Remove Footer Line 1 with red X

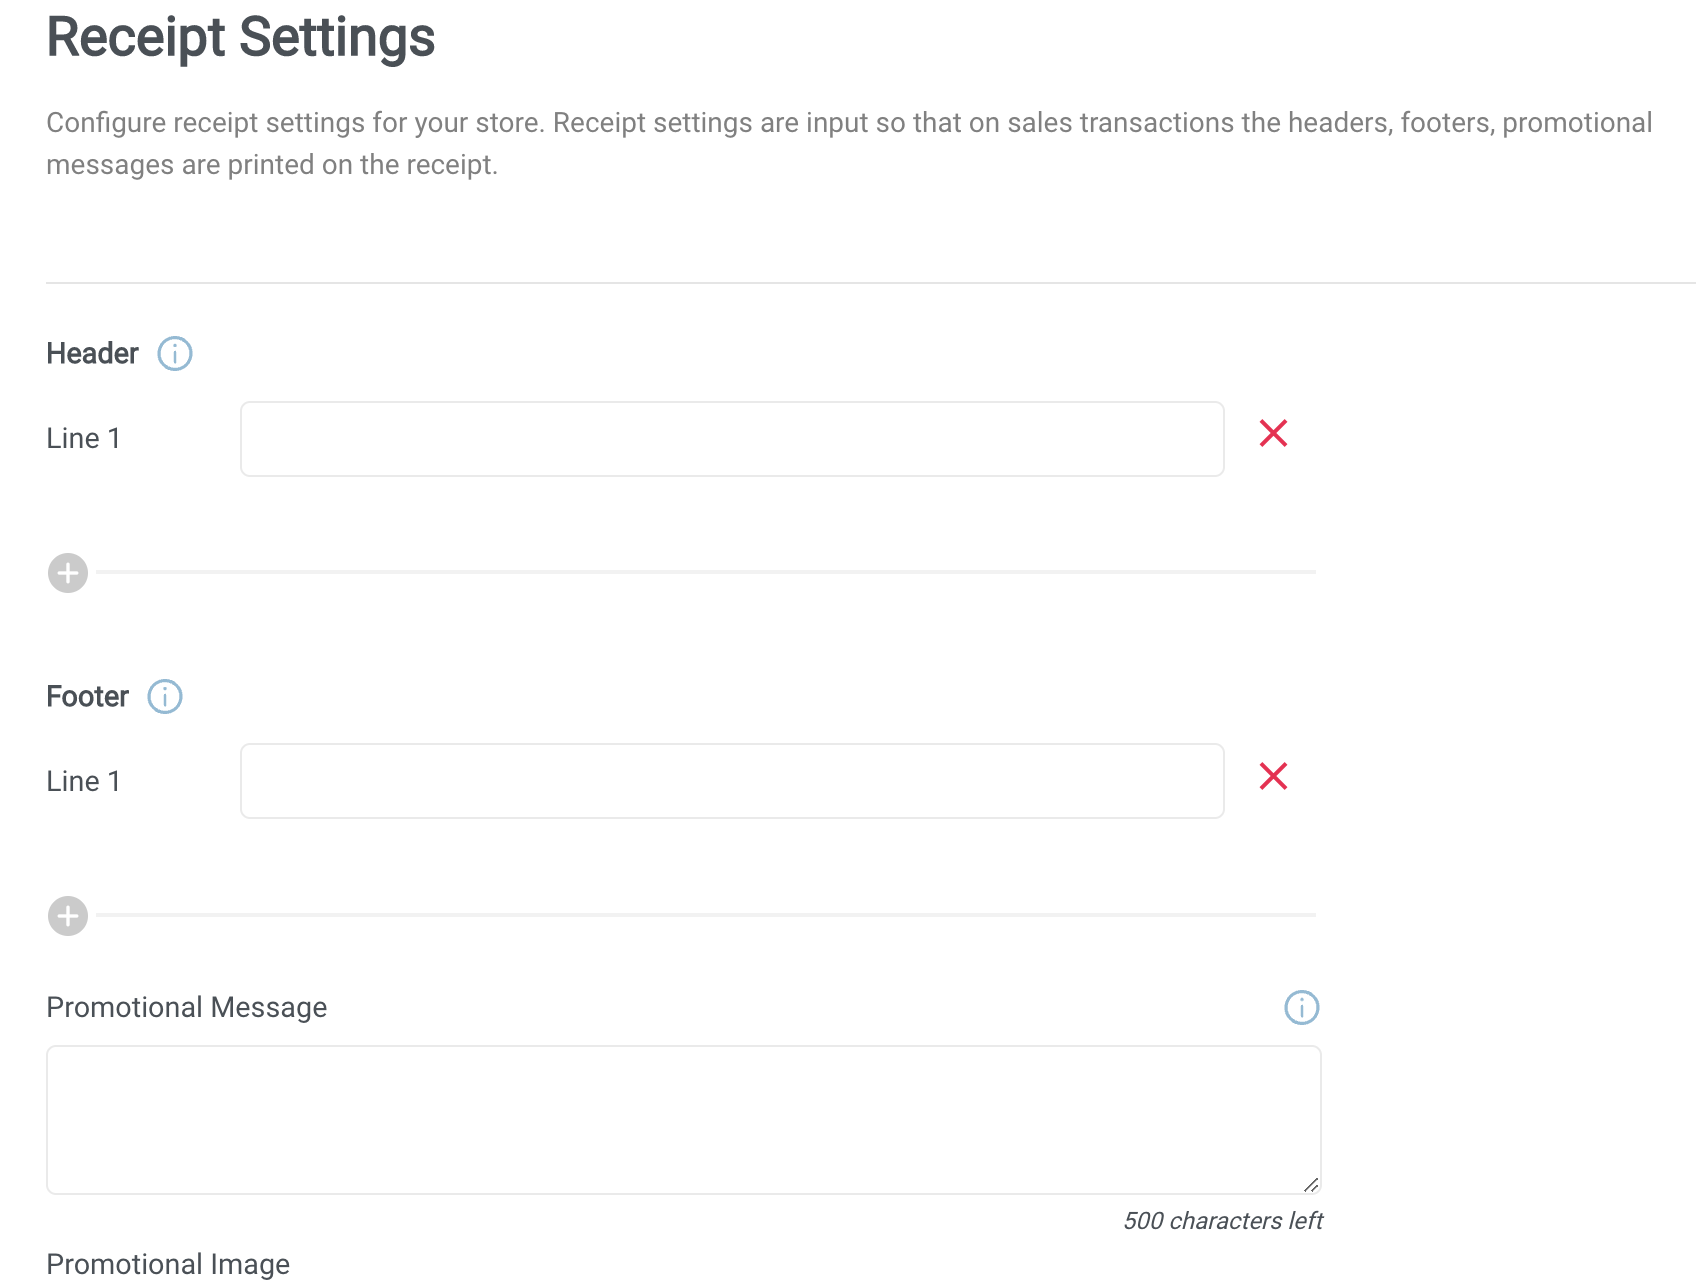tap(1273, 776)
